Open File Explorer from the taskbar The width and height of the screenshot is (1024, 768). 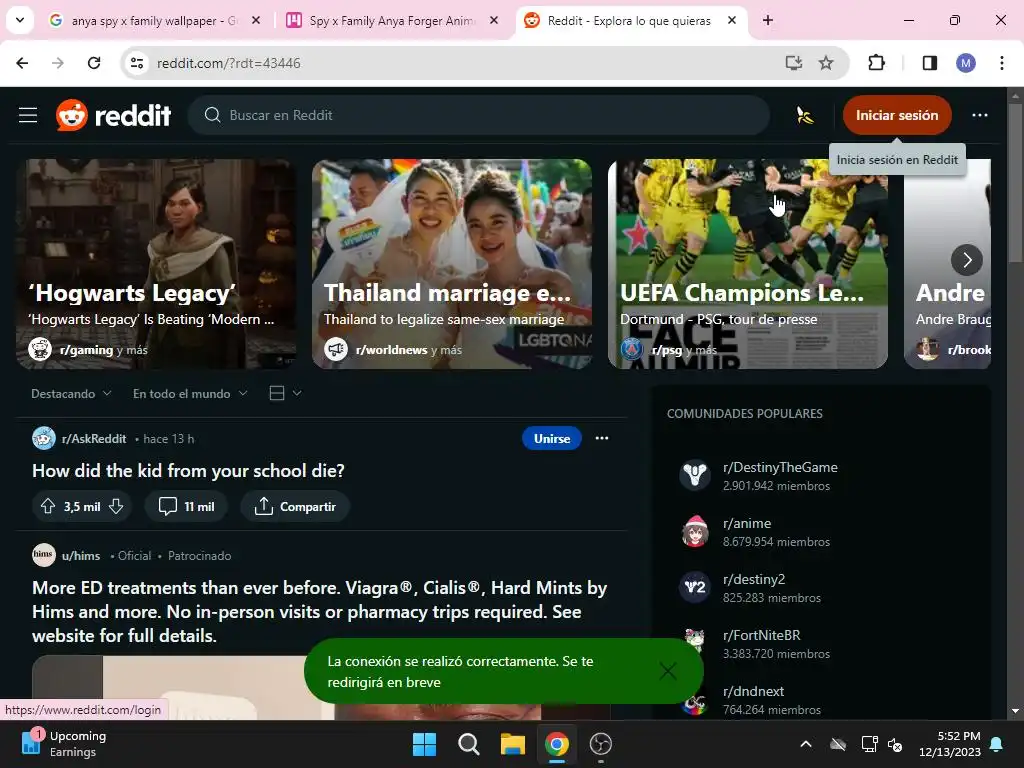(x=513, y=744)
